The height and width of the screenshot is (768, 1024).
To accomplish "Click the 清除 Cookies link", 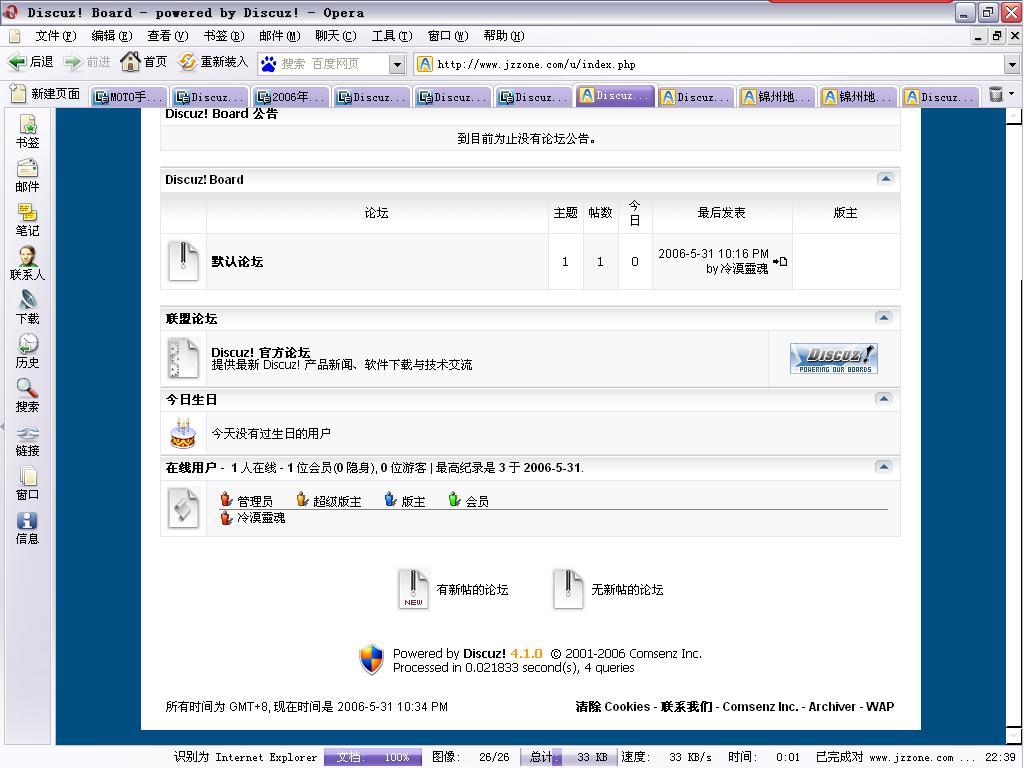I will click(x=613, y=707).
